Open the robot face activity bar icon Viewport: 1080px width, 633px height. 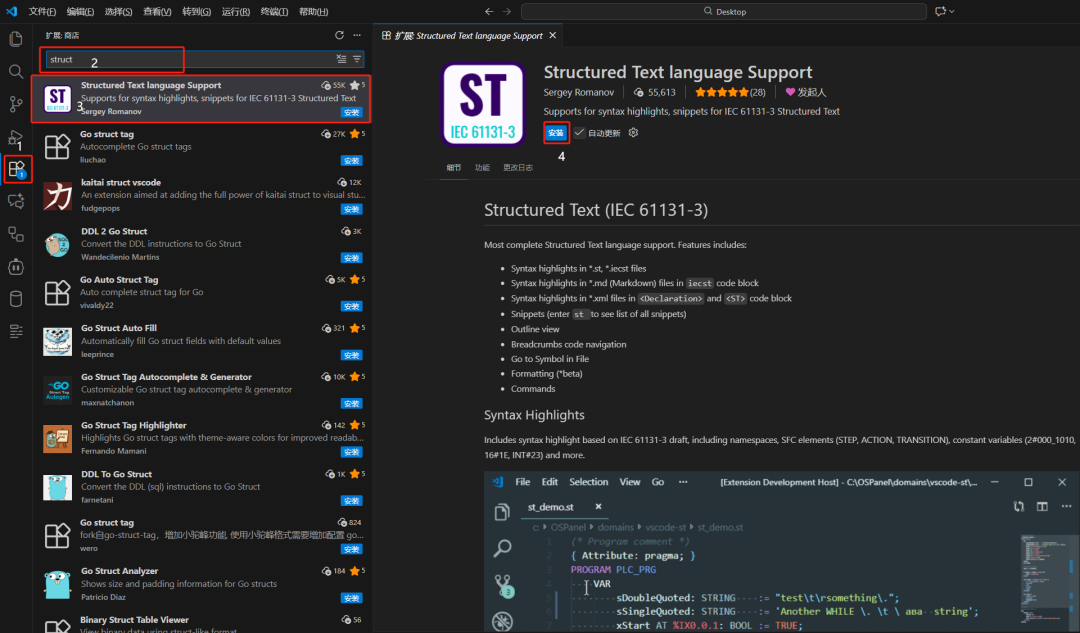[16, 267]
